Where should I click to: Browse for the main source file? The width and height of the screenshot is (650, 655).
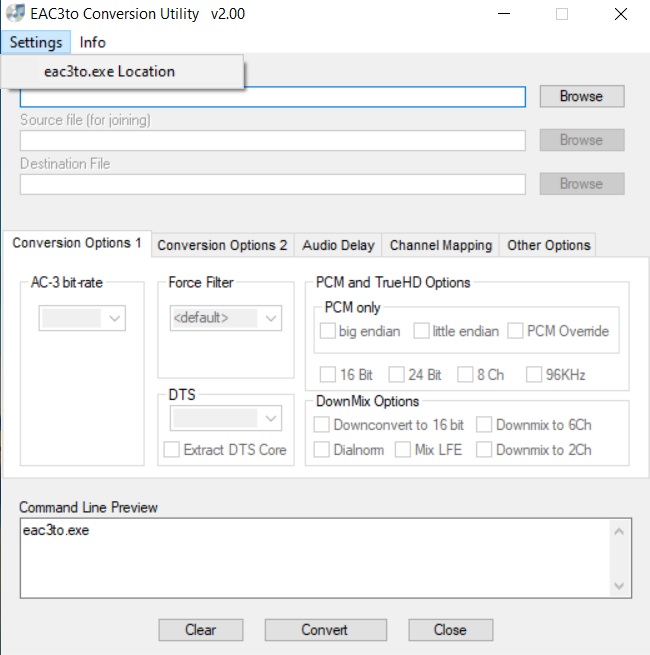coord(582,96)
